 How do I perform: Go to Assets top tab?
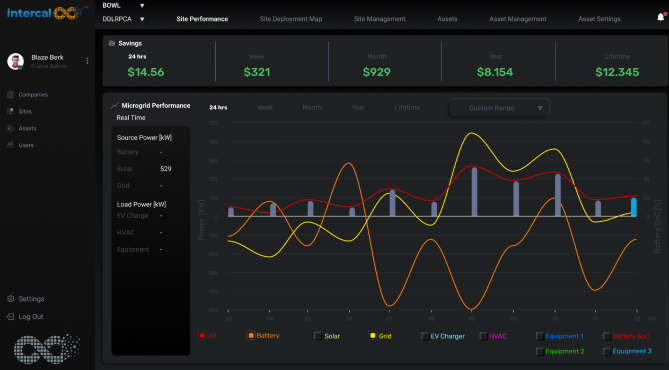[447, 19]
